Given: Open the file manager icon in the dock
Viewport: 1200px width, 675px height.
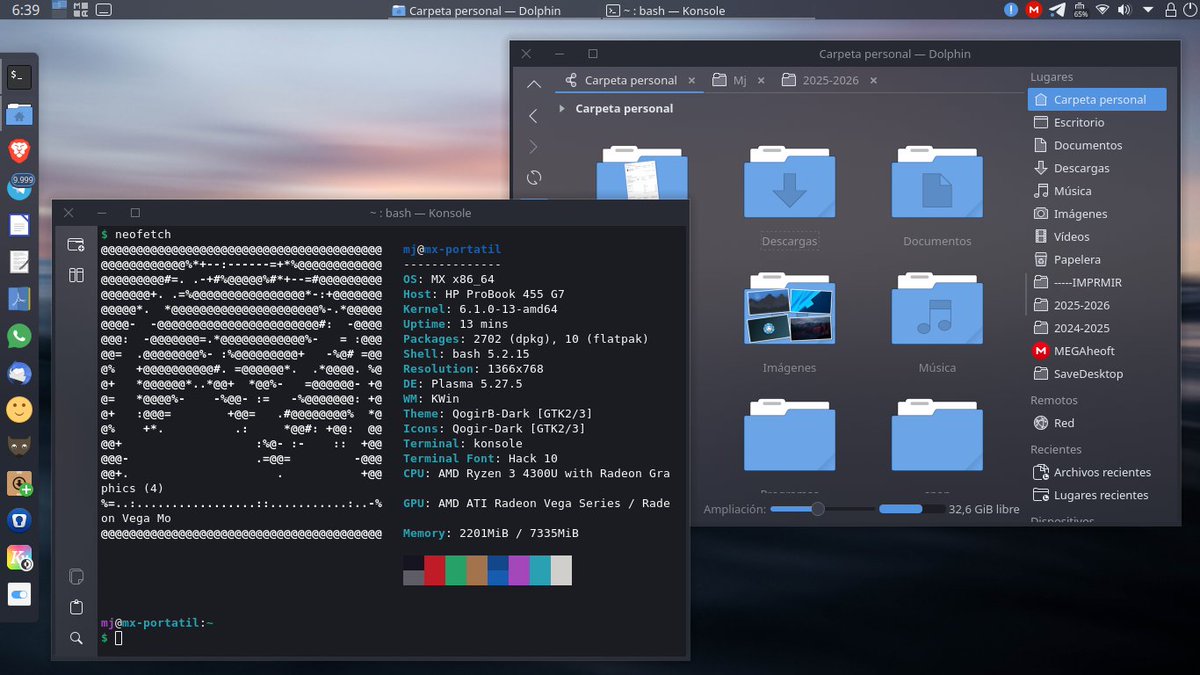Looking at the screenshot, I should tap(19, 112).
